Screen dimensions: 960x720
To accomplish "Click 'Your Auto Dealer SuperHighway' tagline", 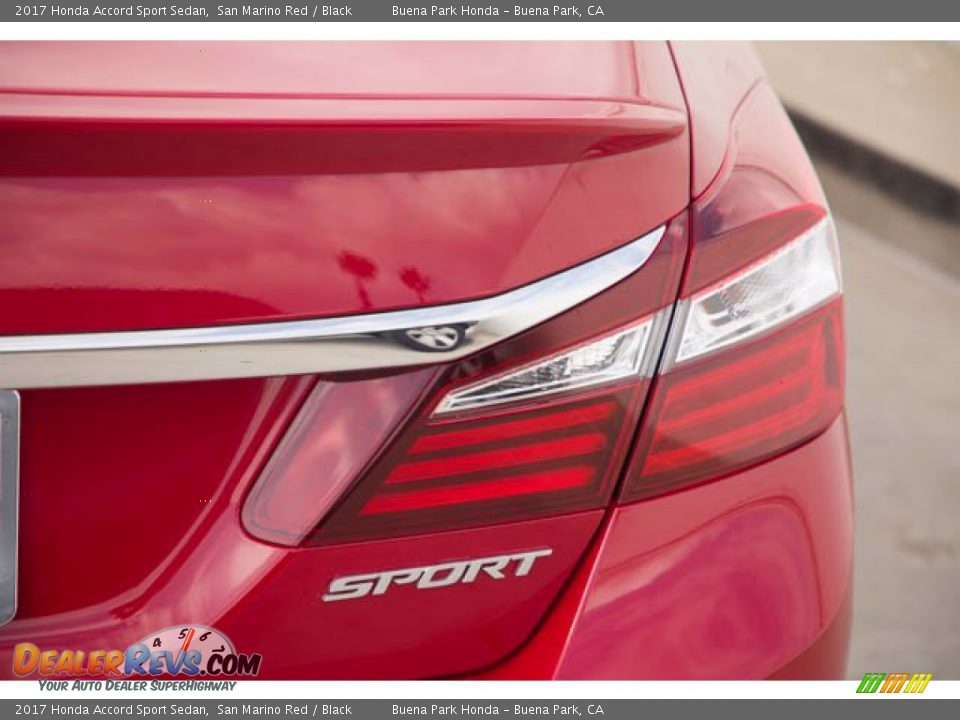I will (137, 685).
